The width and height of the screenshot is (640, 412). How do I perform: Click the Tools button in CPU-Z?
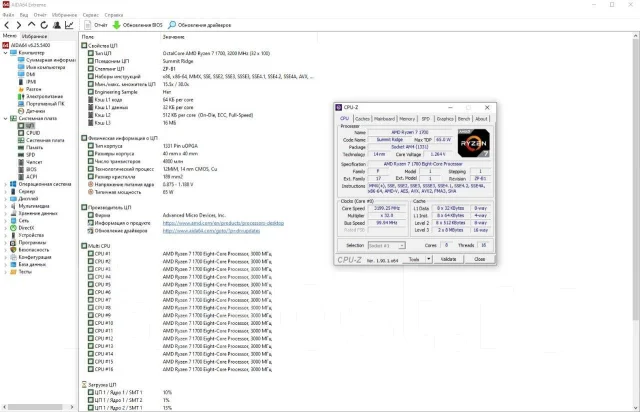tap(414, 259)
